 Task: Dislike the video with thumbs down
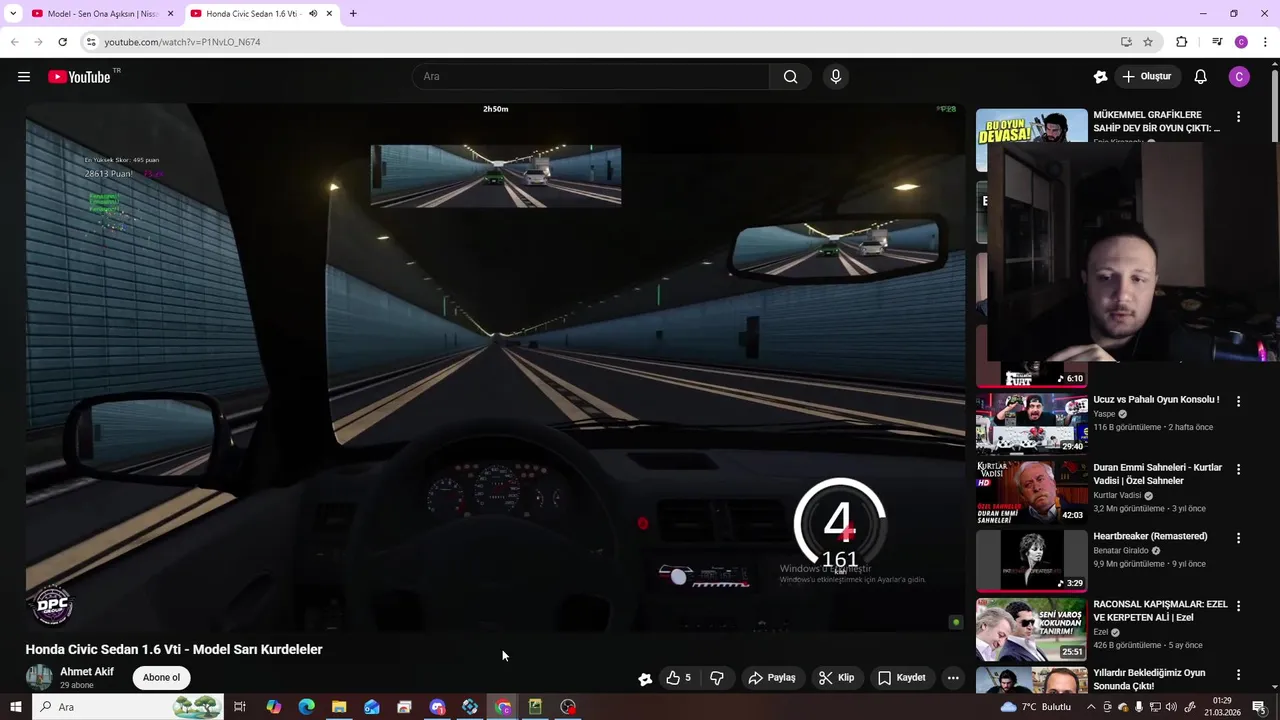pyautogui.click(x=717, y=678)
